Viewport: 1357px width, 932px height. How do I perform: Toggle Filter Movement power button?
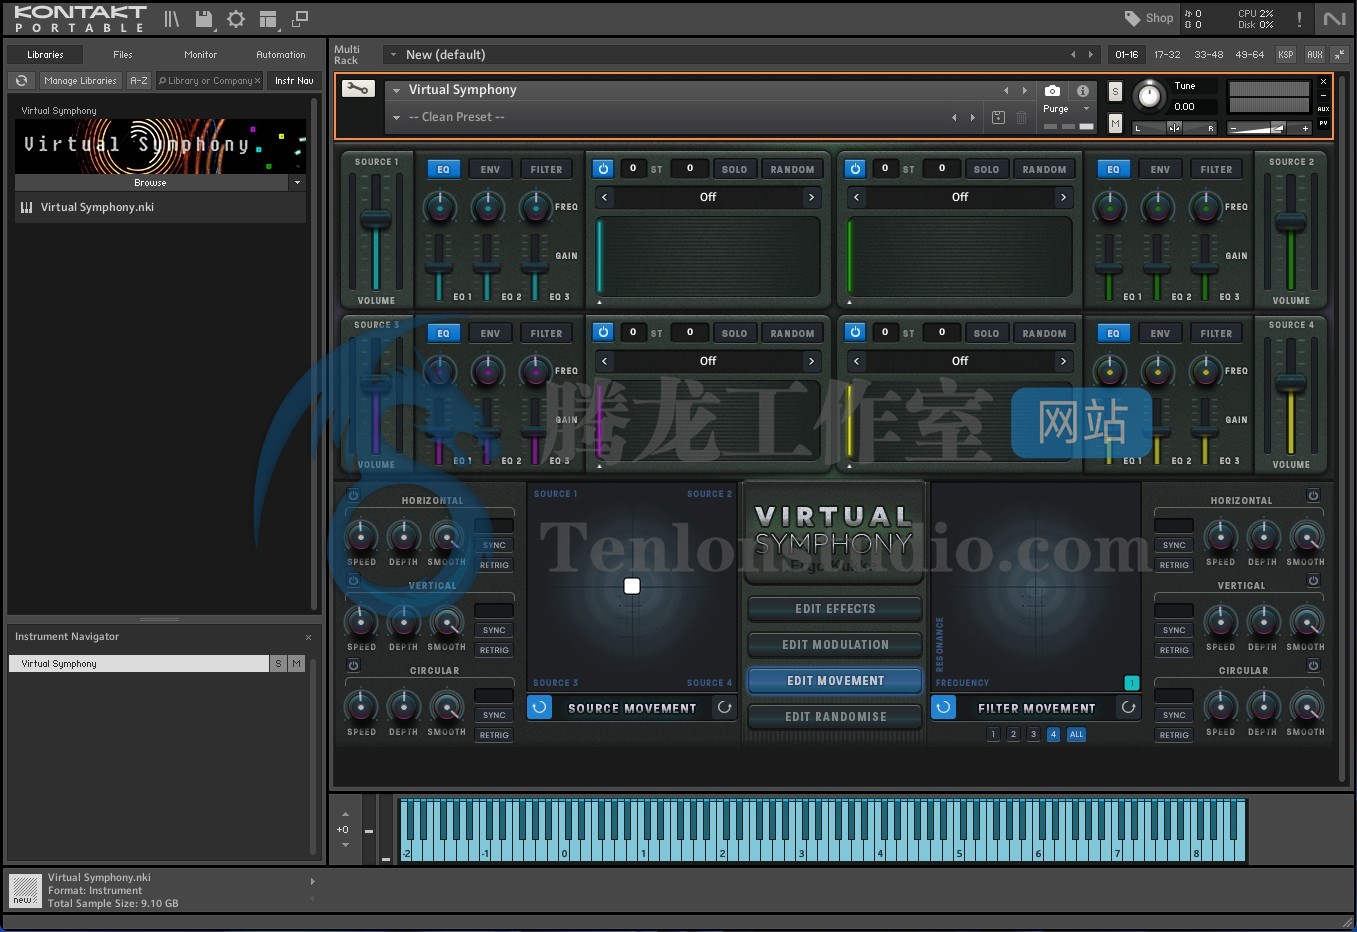pos(943,707)
